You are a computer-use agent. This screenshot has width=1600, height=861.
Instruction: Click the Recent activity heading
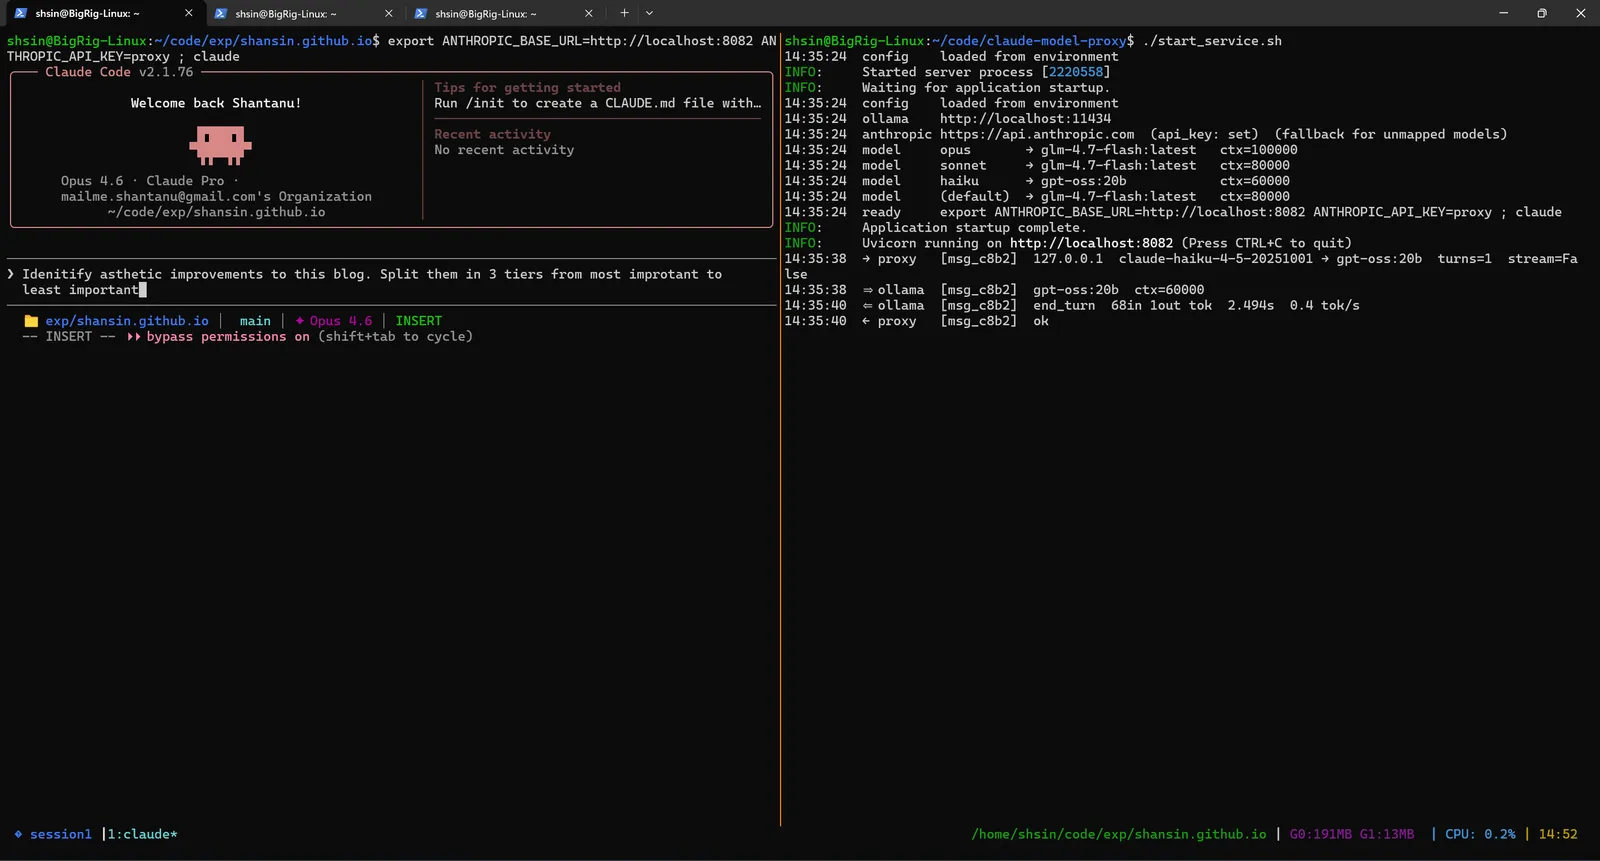[492, 134]
